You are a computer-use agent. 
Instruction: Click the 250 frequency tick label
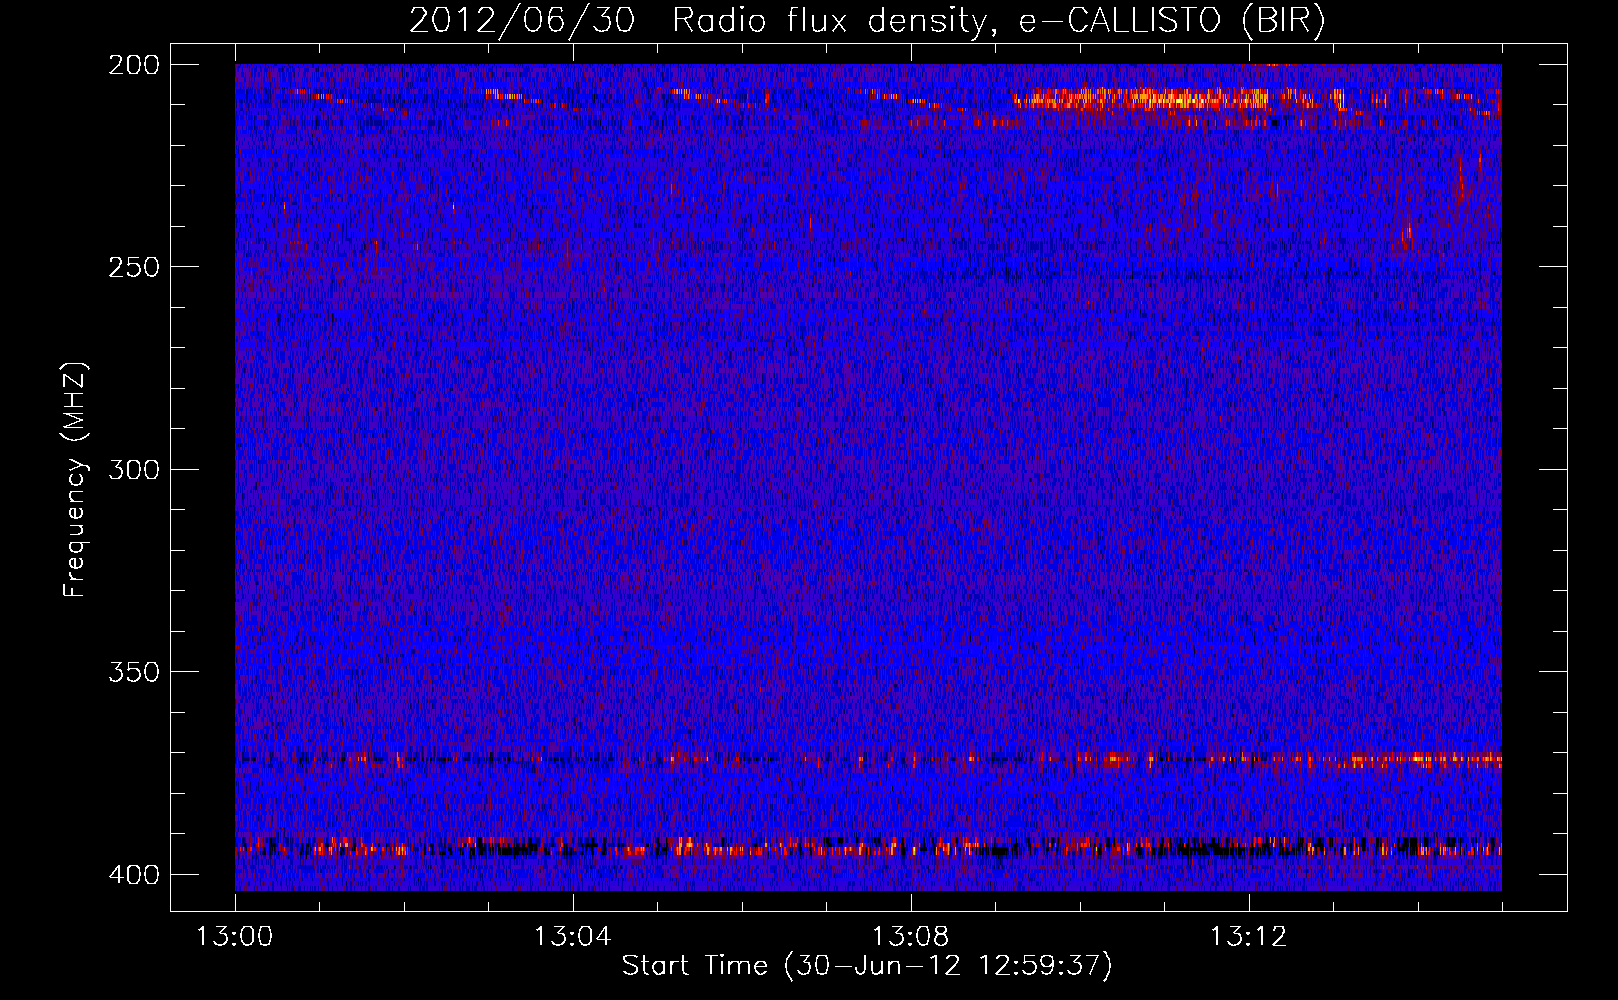134,267
